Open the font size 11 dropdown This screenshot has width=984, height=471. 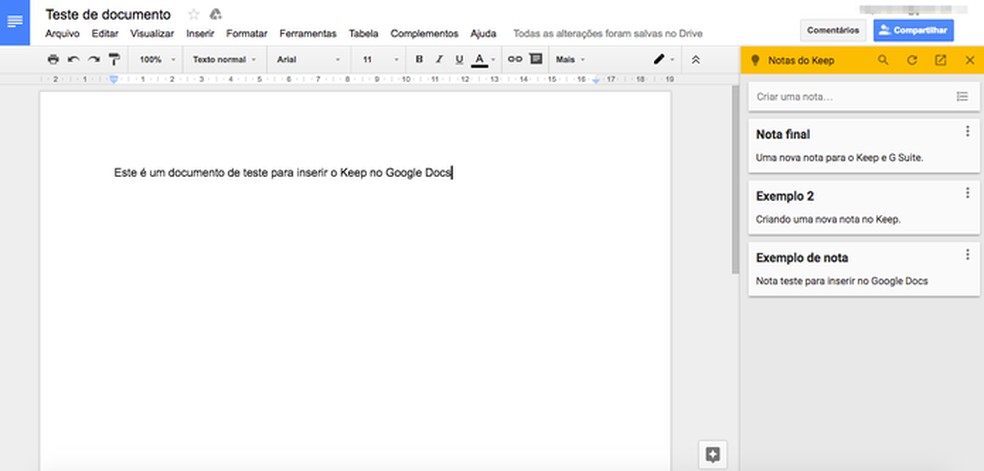tap(380, 60)
